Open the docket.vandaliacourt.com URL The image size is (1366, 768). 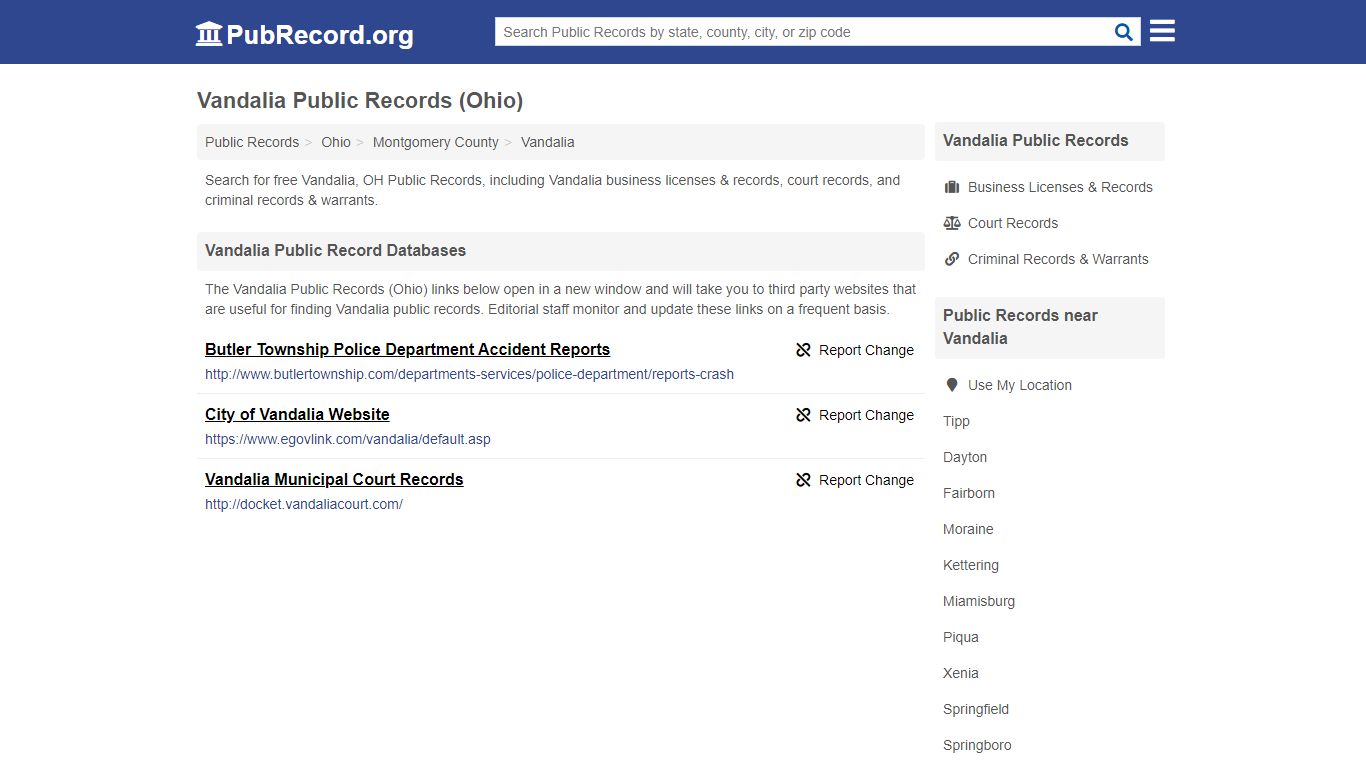click(304, 504)
